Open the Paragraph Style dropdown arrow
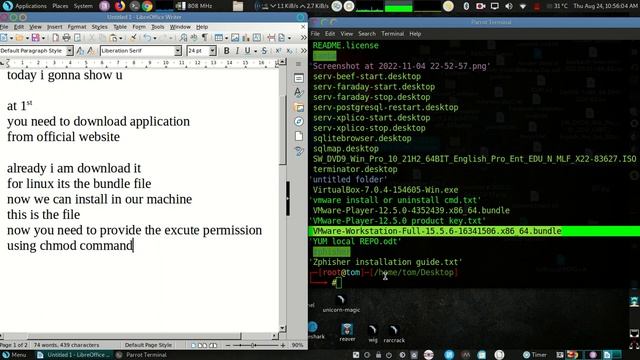 [70, 51]
